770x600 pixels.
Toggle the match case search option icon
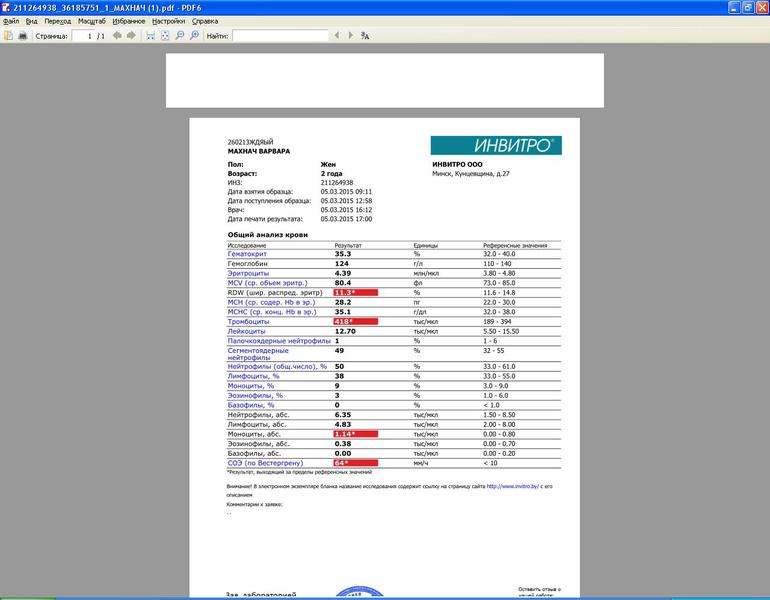(365, 36)
